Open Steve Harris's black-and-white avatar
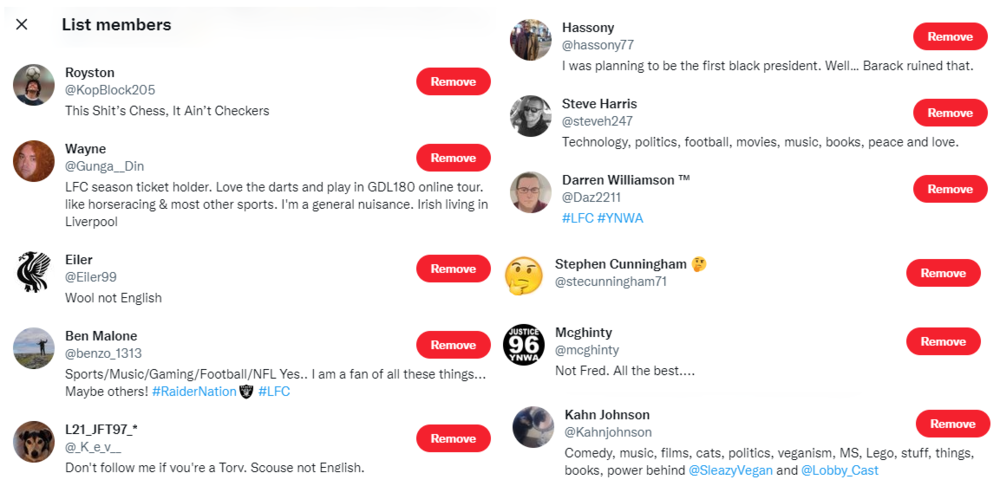Screen dimensions: 1000x486 (x=531, y=116)
